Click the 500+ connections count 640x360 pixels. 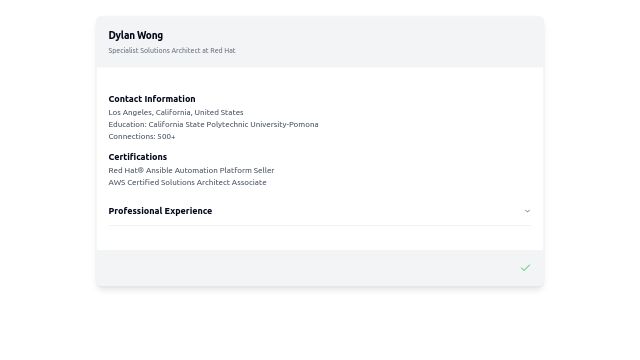point(166,136)
